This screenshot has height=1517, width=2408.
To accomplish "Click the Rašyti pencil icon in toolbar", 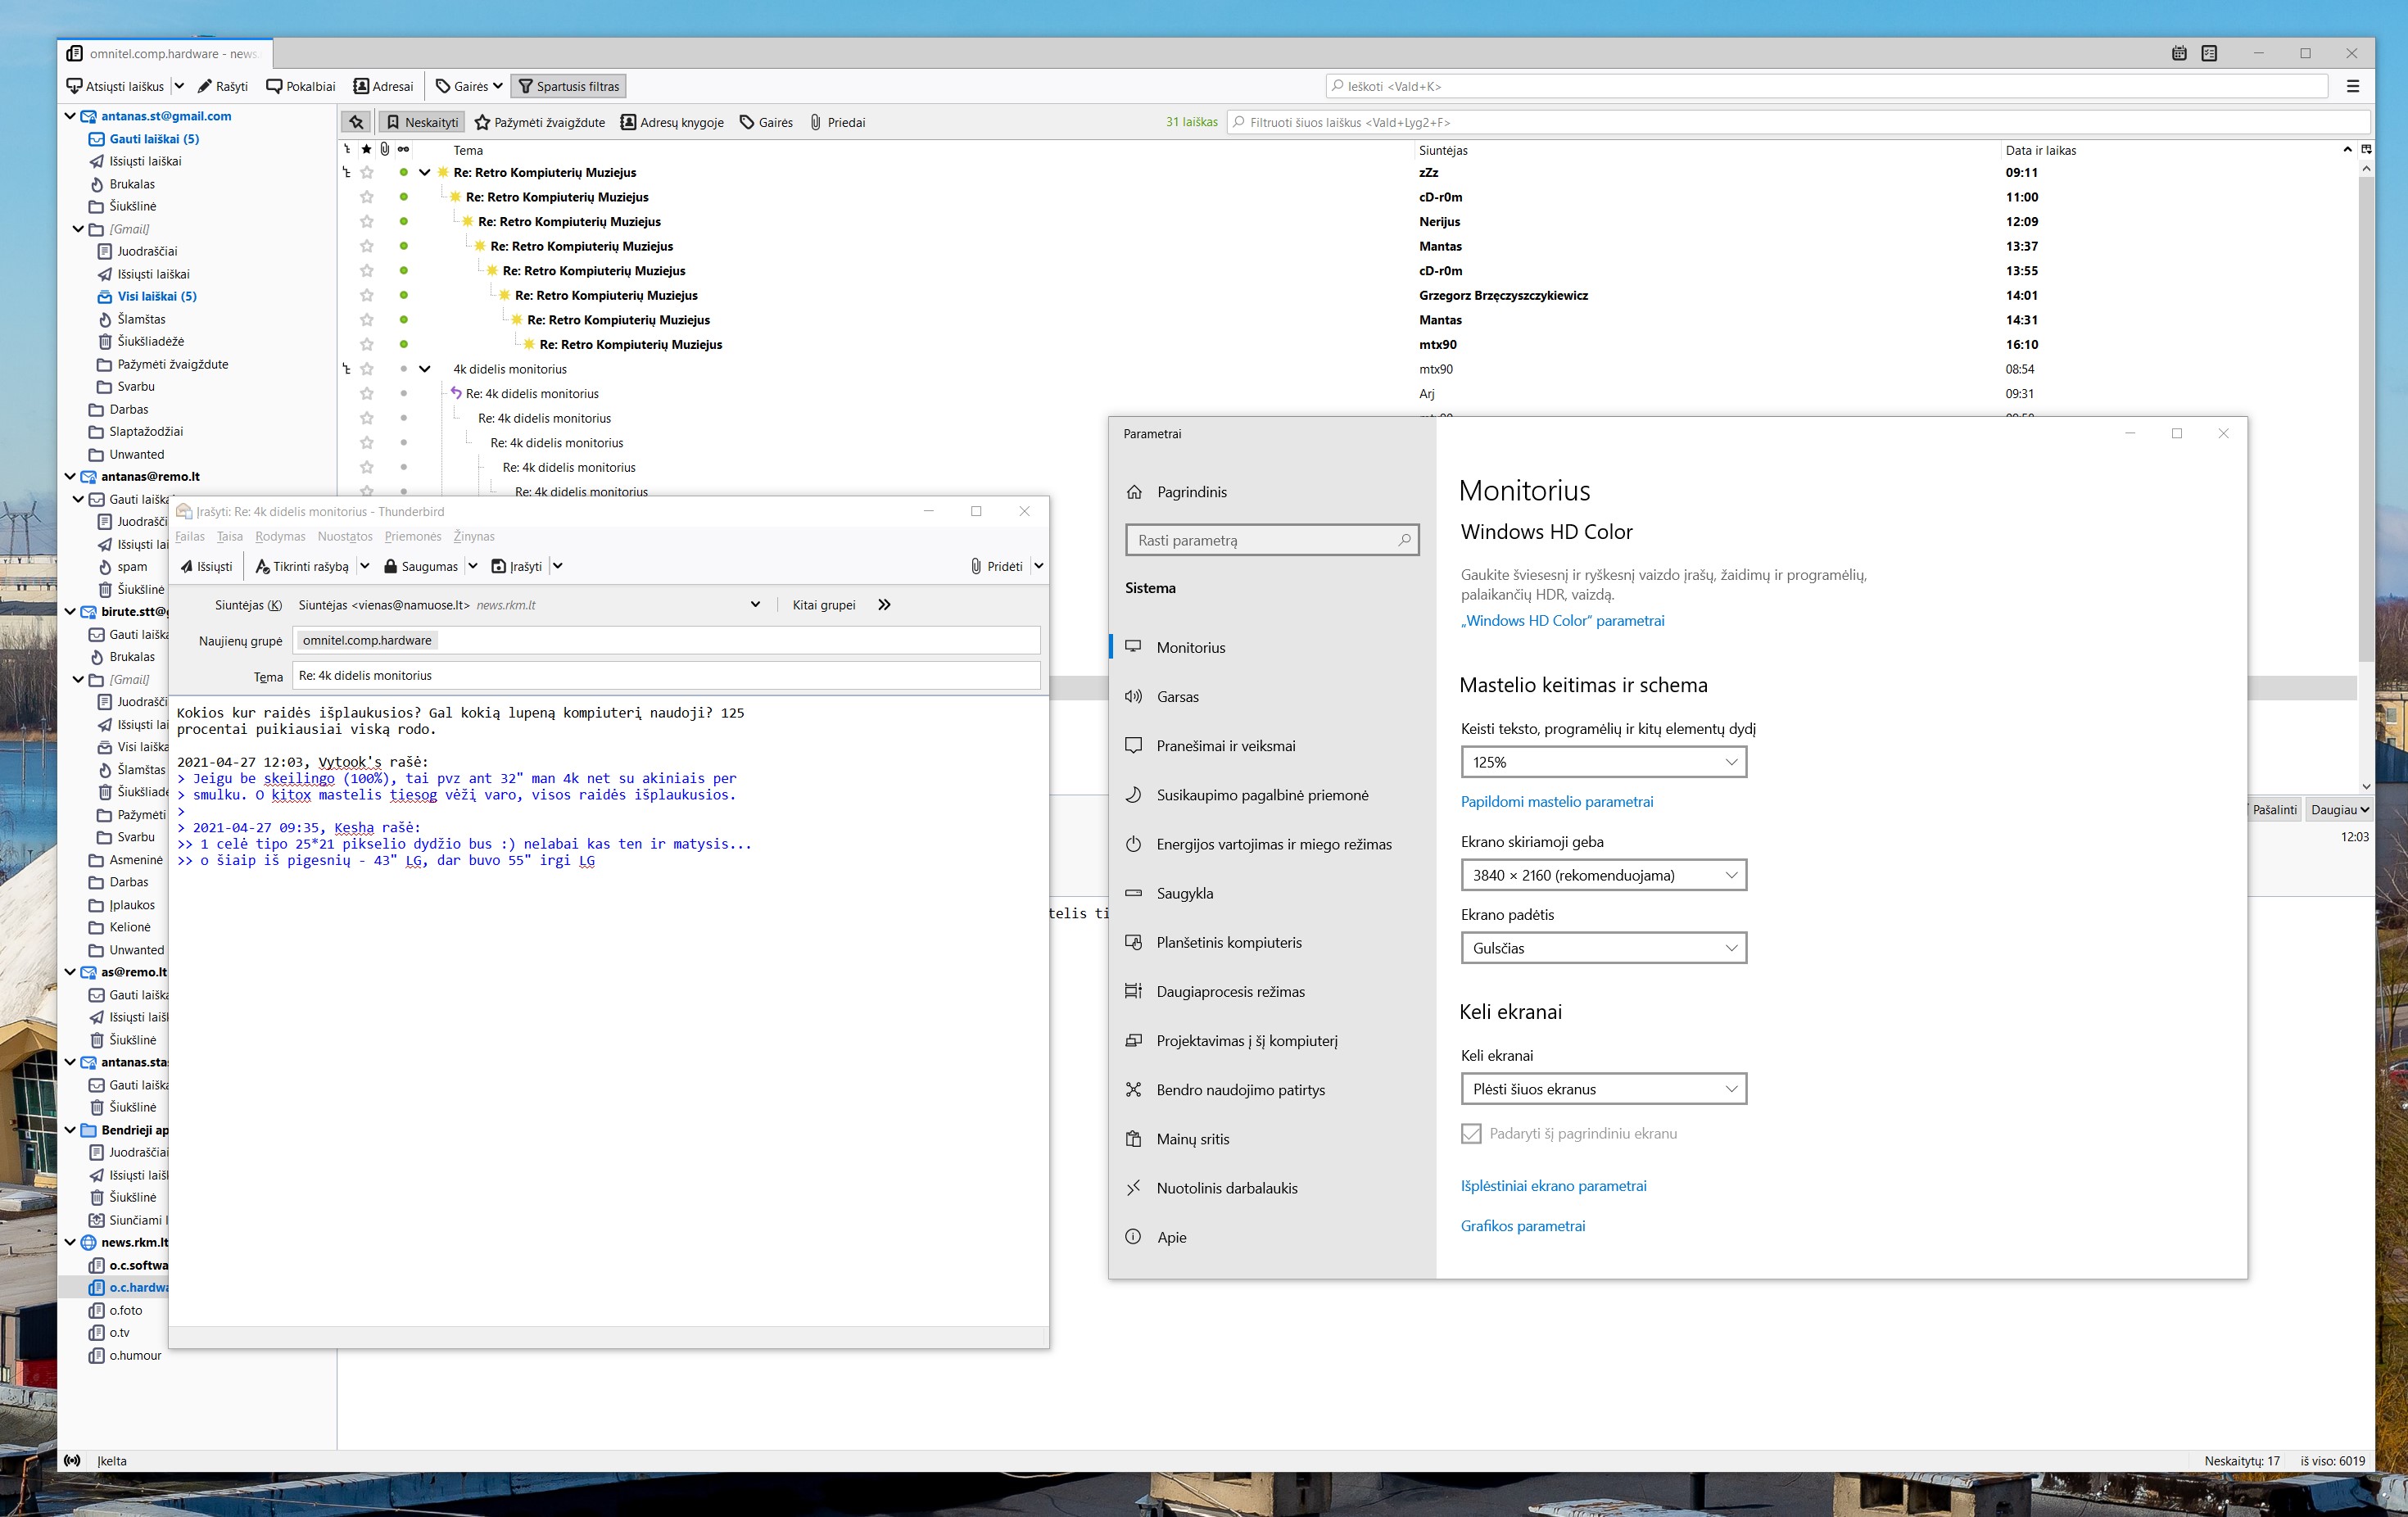I will click(x=205, y=86).
